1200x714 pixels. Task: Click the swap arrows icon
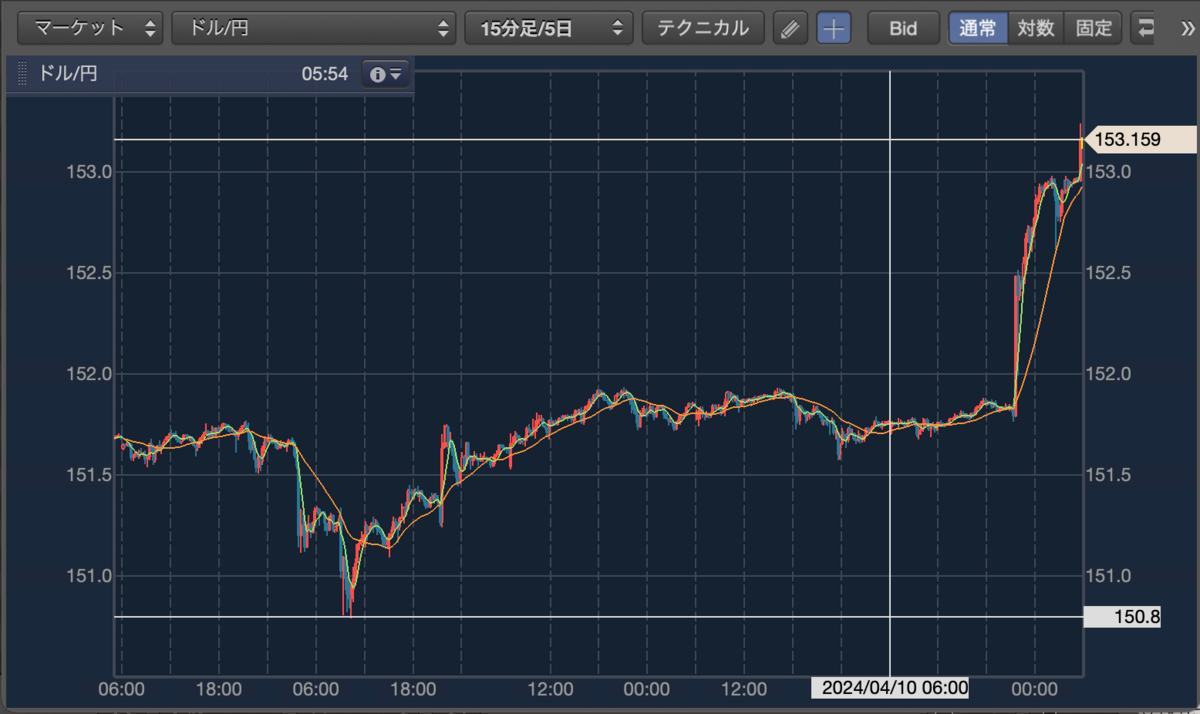[1145, 28]
